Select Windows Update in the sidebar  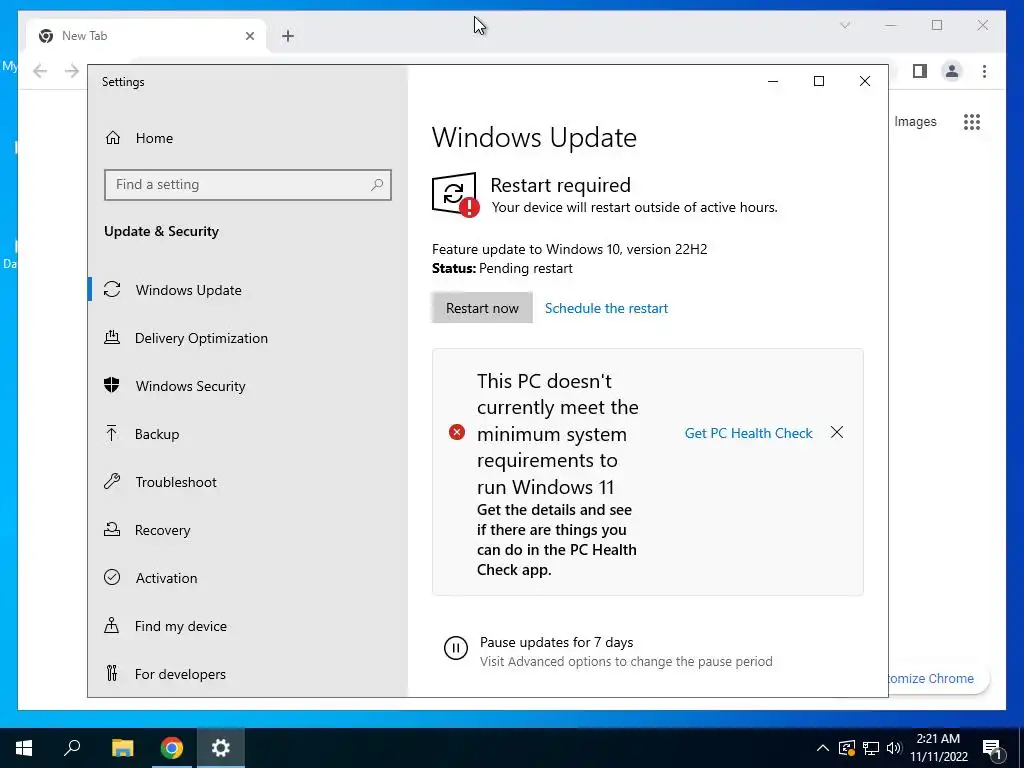pyautogui.click(x=188, y=290)
